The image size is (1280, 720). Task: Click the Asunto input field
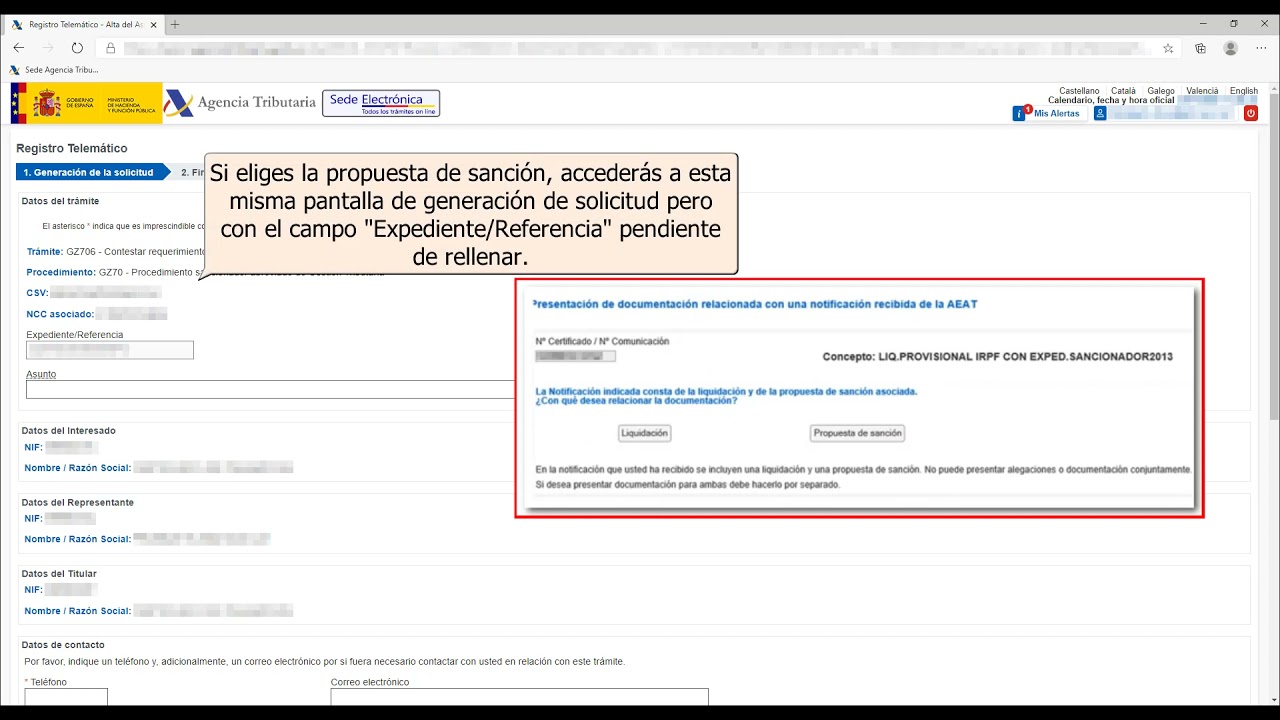tap(270, 389)
